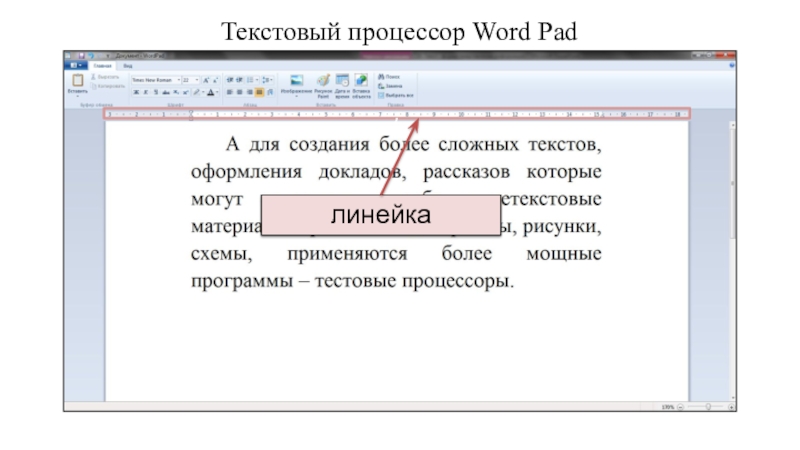Click the Copy (Копировать) command
This screenshot has width=800, height=450.
(x=108, y=86)
